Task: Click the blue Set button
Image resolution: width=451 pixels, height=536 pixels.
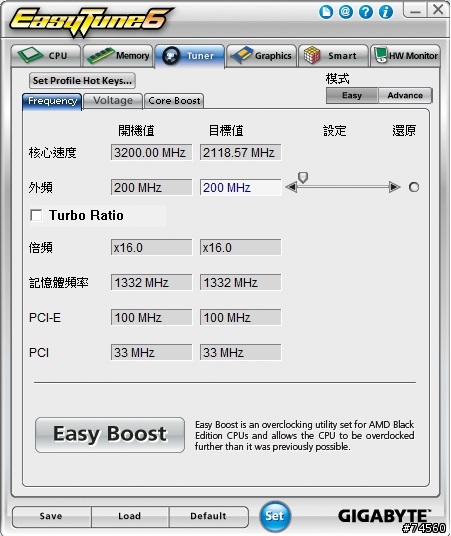Action: [275, 516]
